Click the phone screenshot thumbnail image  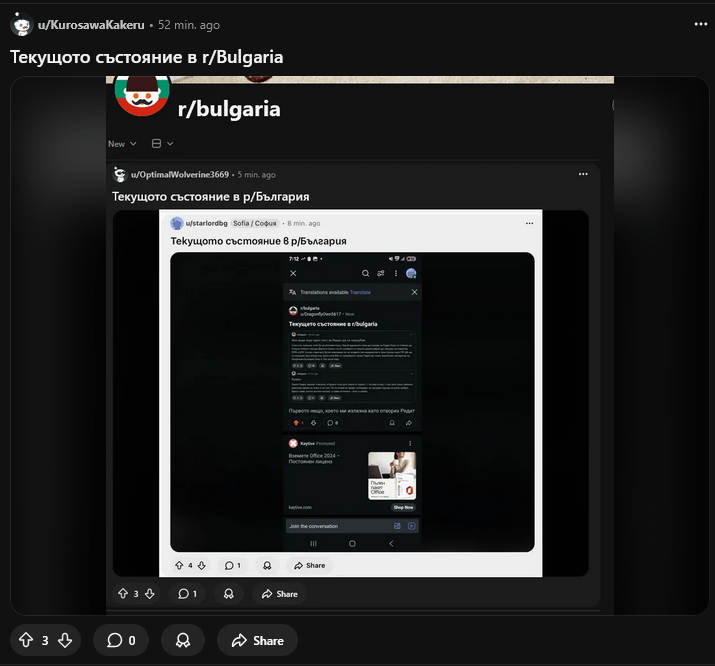352,400
